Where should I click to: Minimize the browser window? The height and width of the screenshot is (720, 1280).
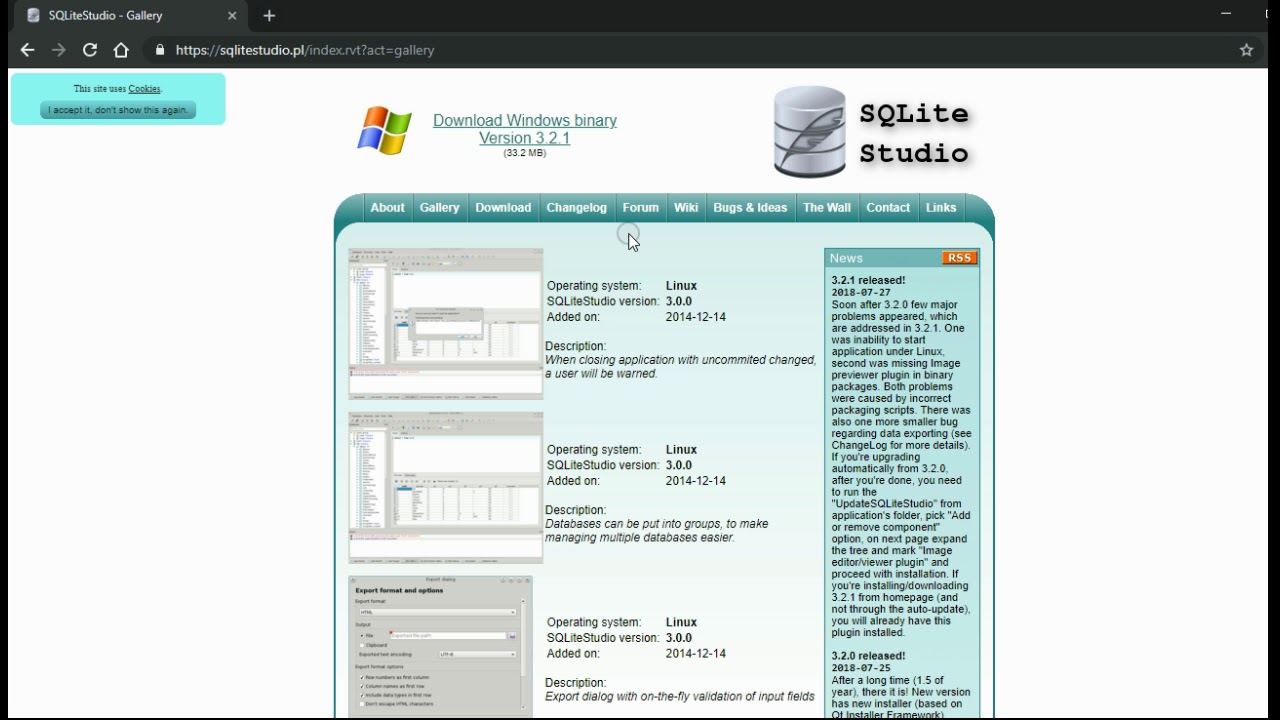[1226, 14]
